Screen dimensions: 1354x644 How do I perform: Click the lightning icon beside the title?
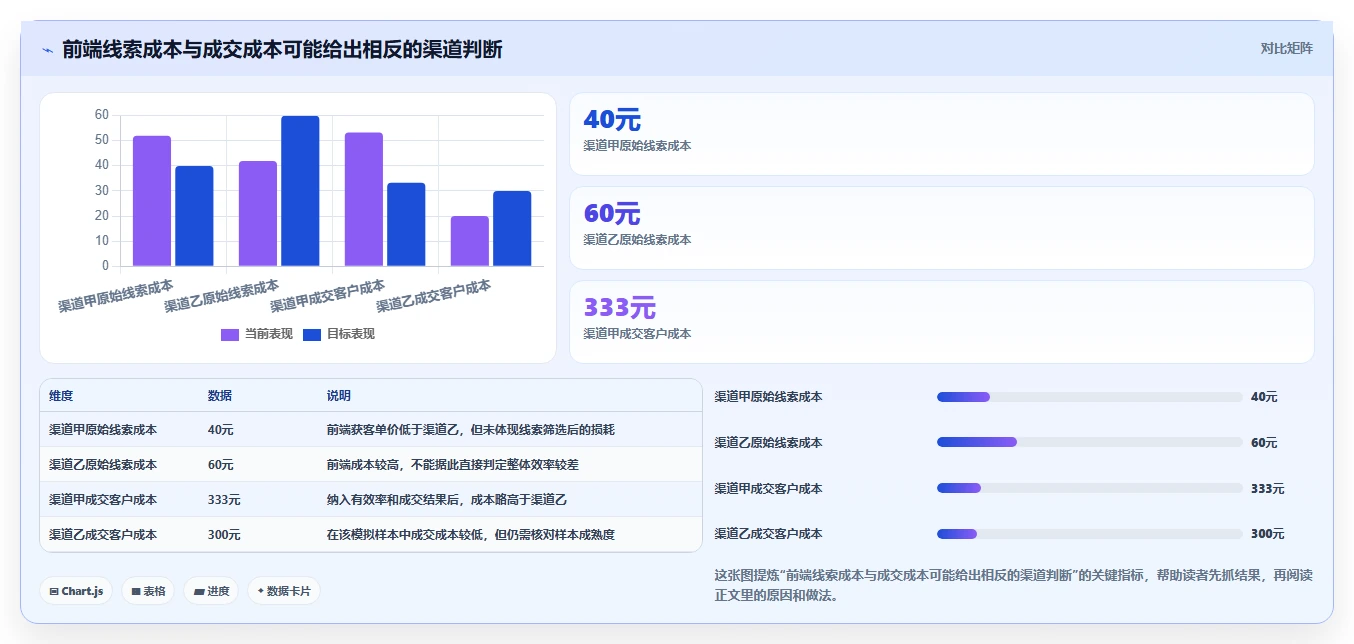pyautogui.click(x=47, y=49)
